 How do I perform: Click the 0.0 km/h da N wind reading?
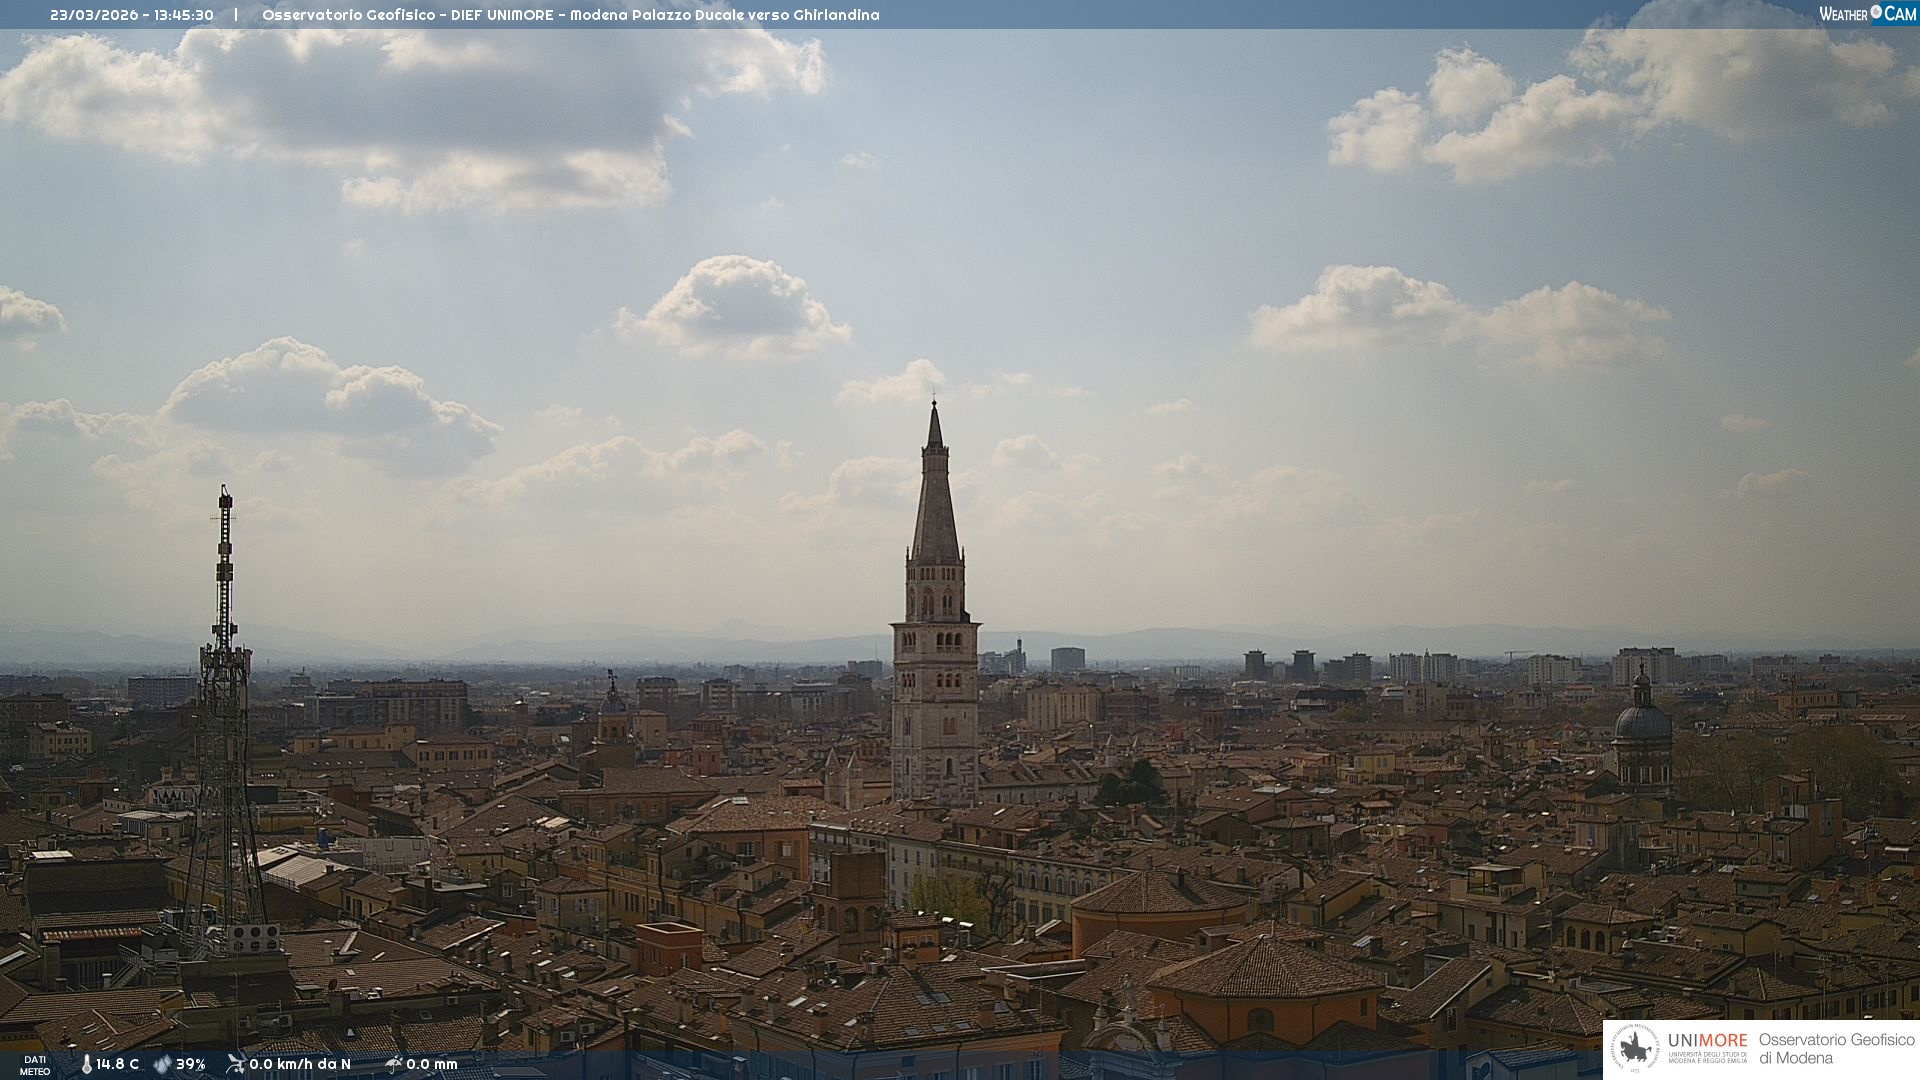tap(300, 1064)
